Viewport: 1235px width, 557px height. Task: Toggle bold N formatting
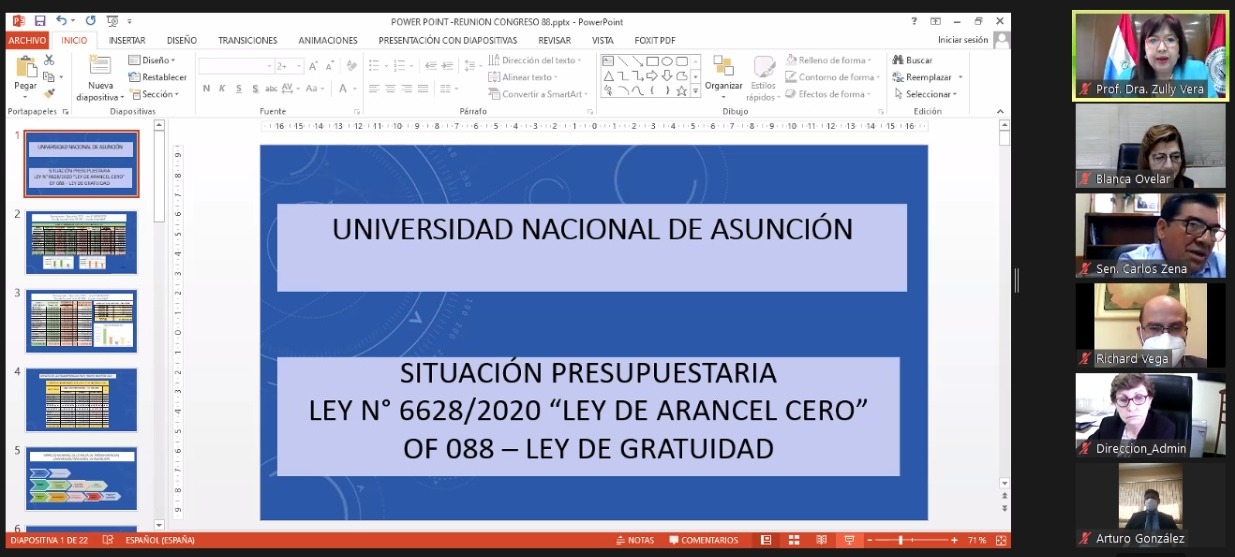coord(207,88)
